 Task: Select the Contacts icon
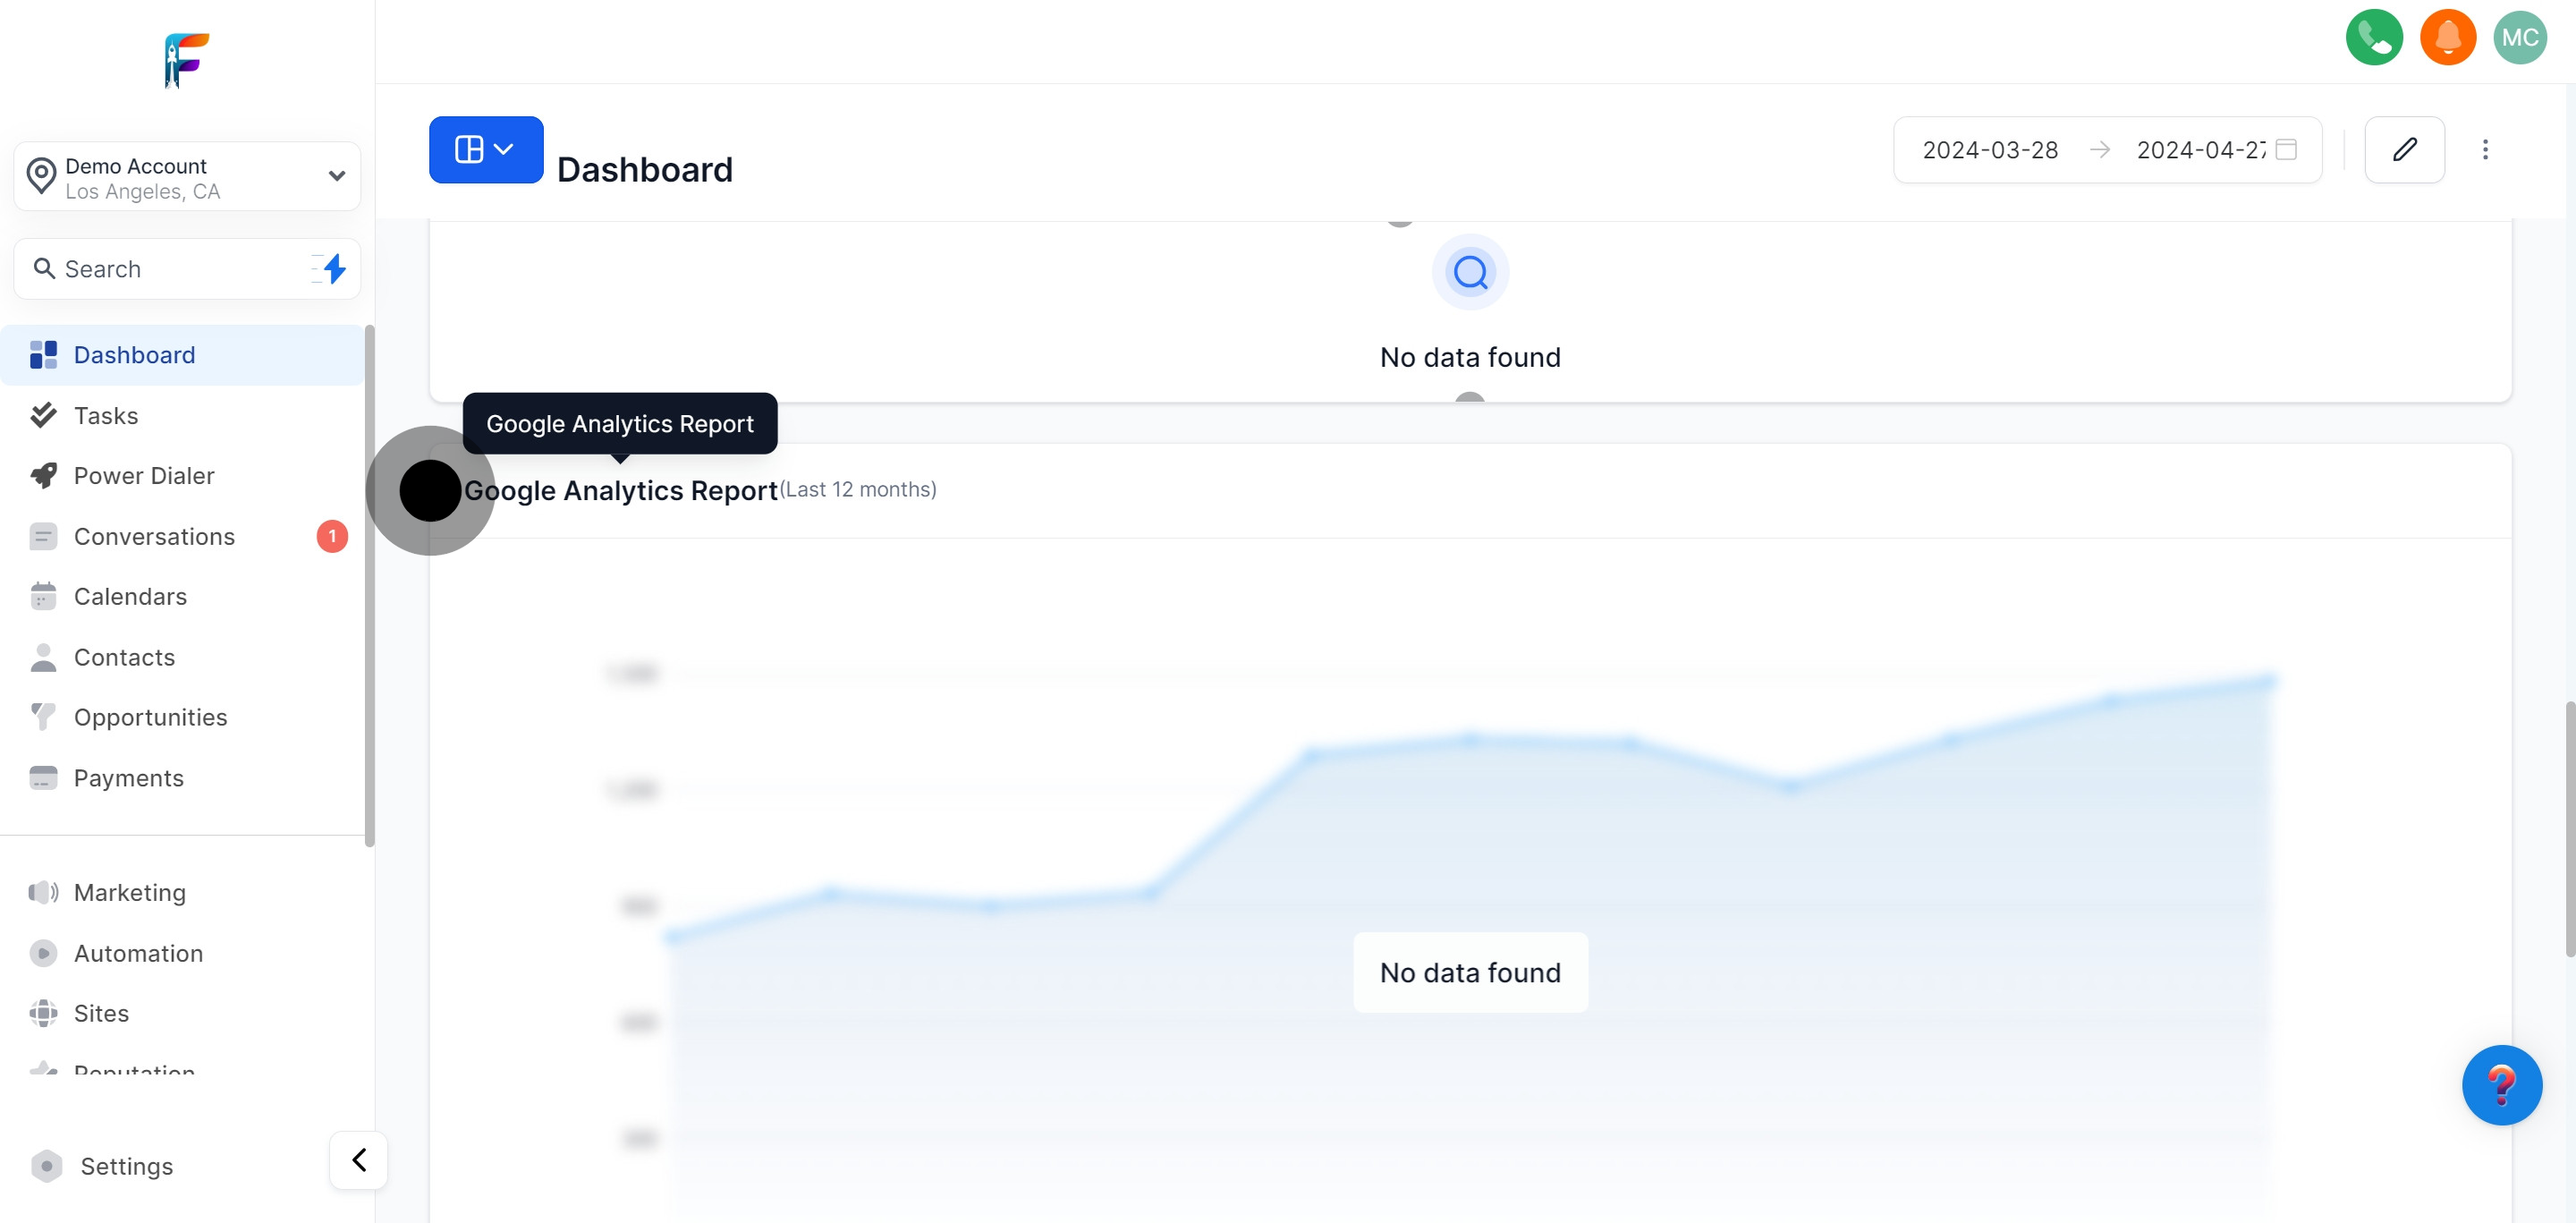pyautogui.click(x=43, y=657)
